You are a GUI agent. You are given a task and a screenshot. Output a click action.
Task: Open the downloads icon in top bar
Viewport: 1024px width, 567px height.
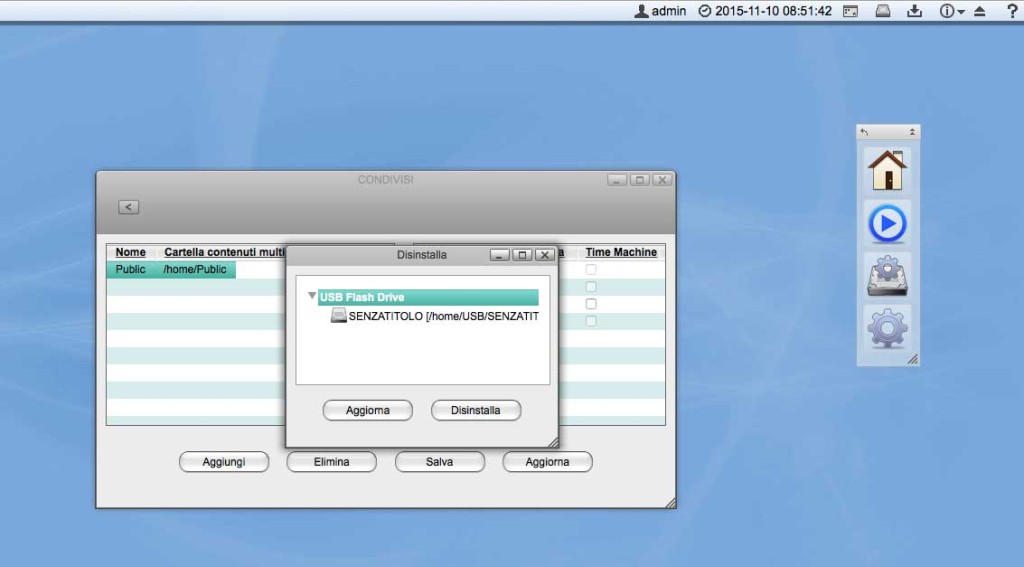pos(915,11)
